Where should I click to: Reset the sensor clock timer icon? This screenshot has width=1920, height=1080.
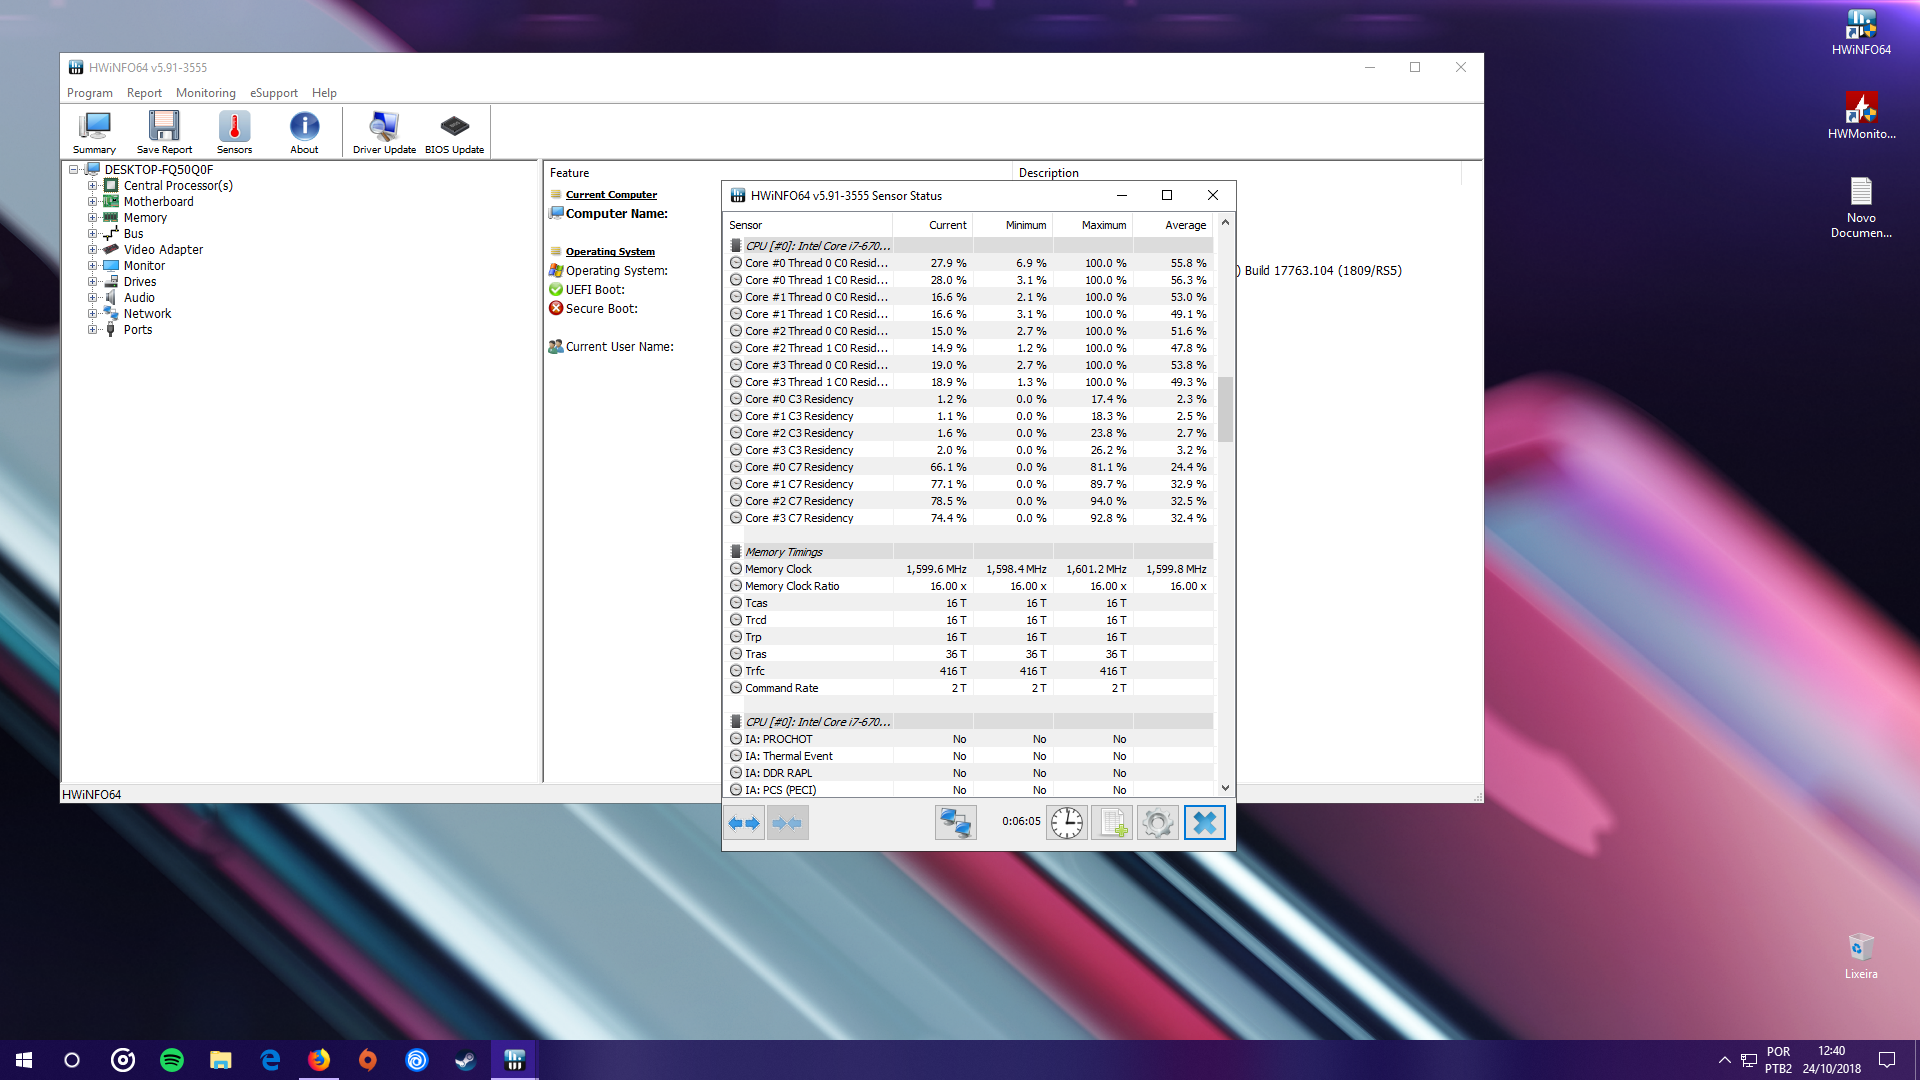pyautogui.click(x=1067, y=823)
